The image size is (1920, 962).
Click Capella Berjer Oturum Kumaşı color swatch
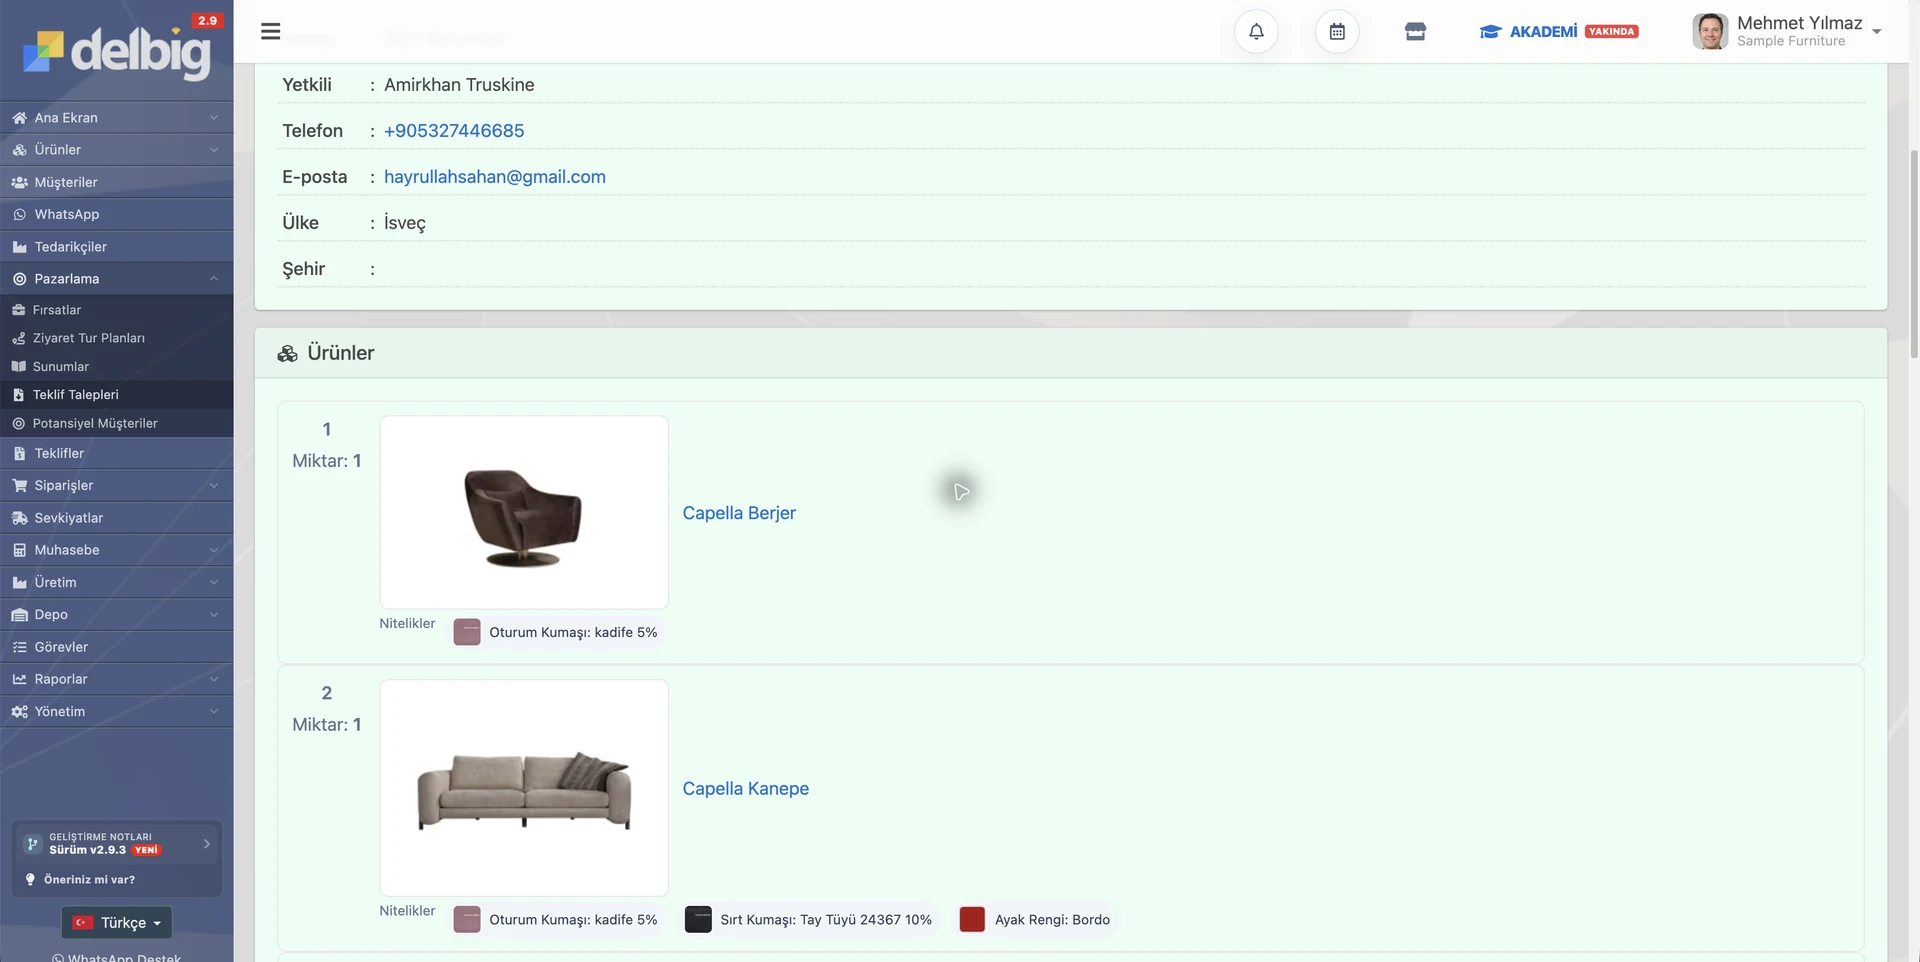click(467, 632)
